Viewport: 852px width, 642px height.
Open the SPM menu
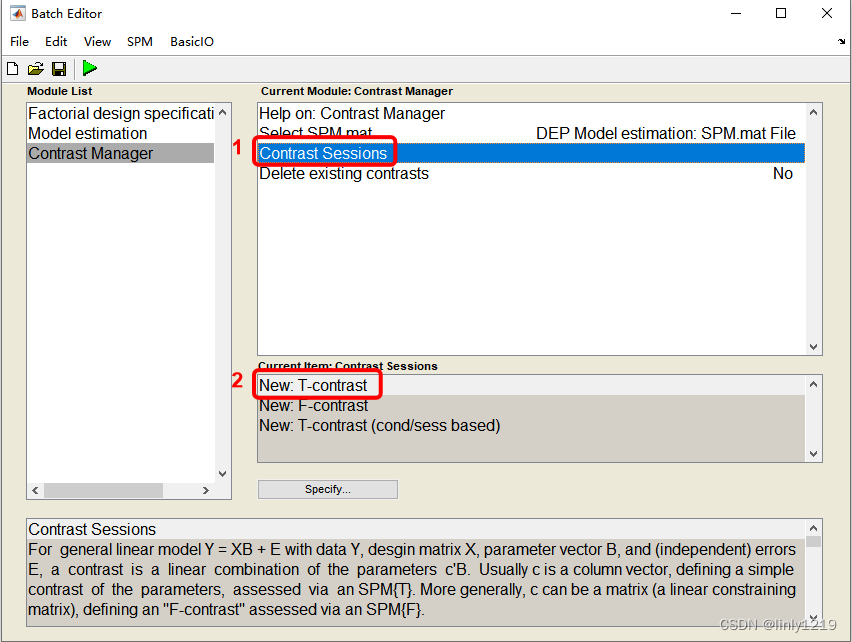pyautogui.click(x=139, y=42)
